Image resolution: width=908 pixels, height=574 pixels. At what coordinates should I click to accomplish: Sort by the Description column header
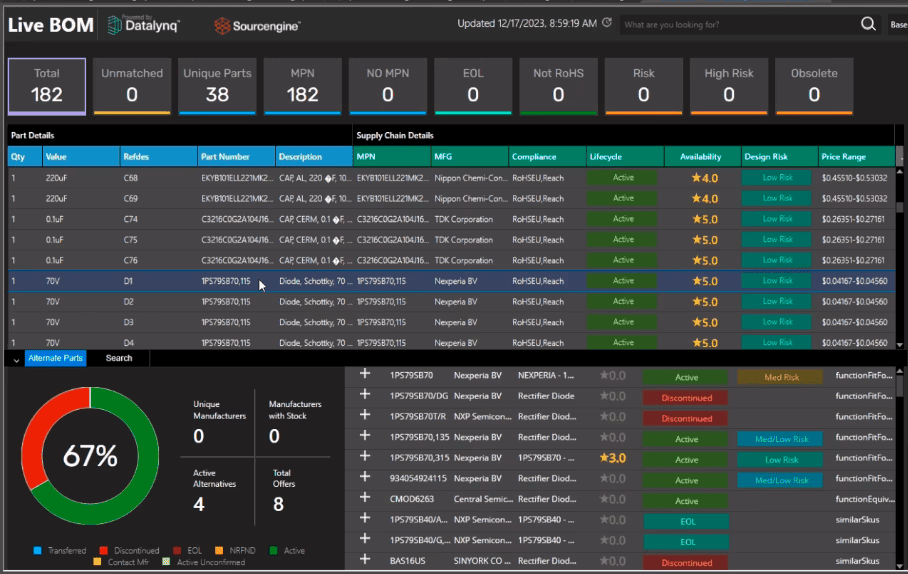[314, 156]
